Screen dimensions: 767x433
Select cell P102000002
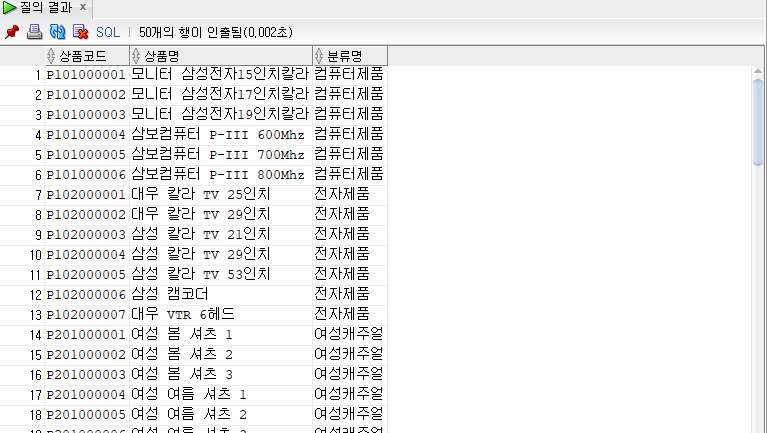tap(87, 215)
